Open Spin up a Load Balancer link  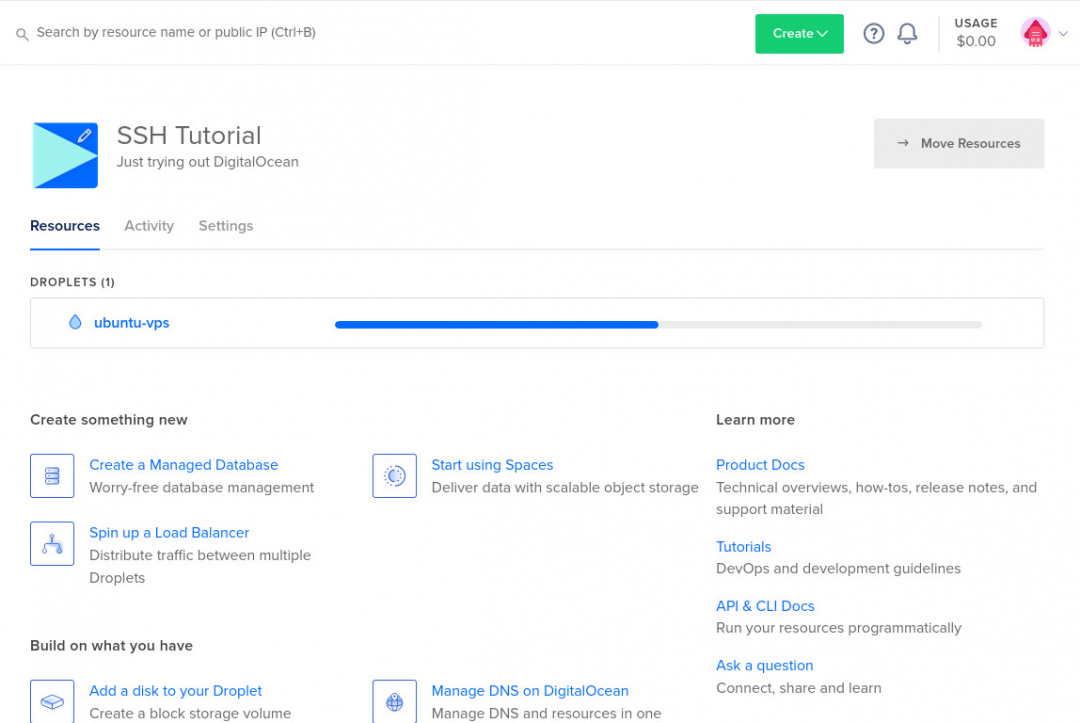pos(169,532)
